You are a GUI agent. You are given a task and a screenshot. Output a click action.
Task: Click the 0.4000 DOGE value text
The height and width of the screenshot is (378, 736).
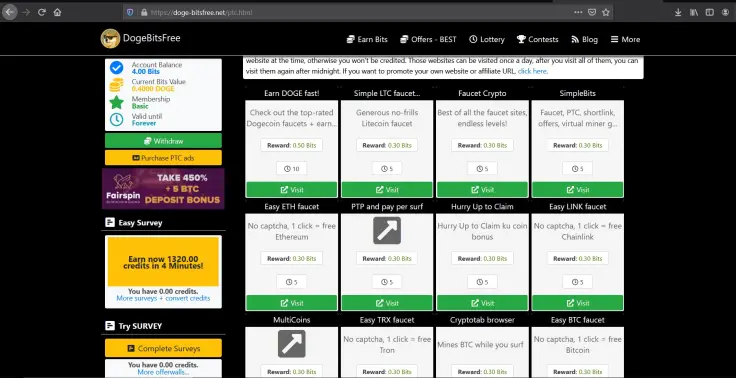pyautogui.click(x=153, y=89)
